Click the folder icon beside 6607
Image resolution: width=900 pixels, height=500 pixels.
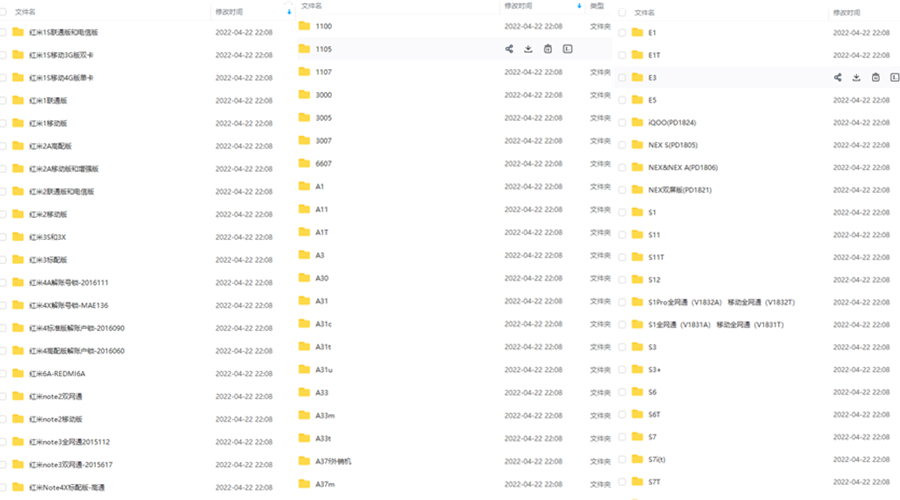point(304,164)
